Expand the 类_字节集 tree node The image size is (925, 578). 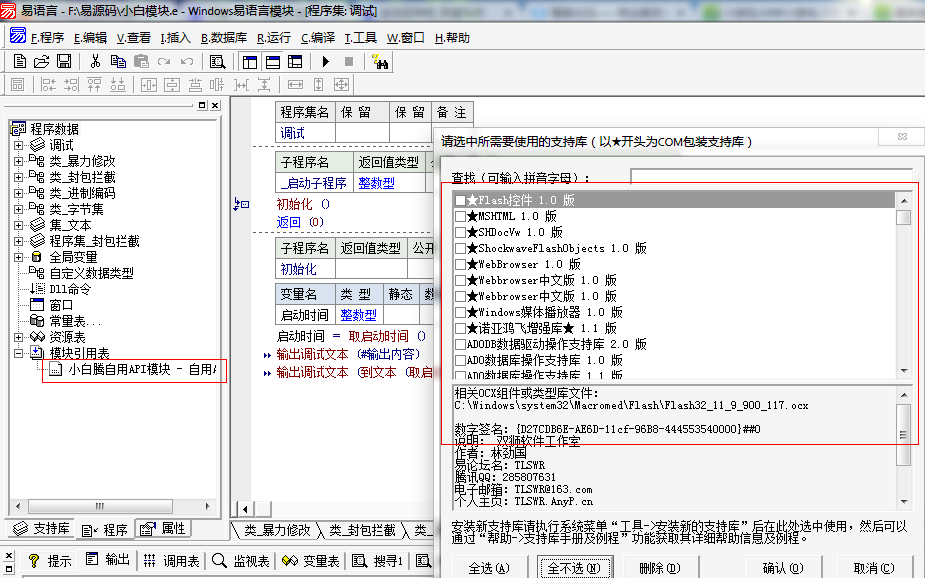click(x=18, y=209)
